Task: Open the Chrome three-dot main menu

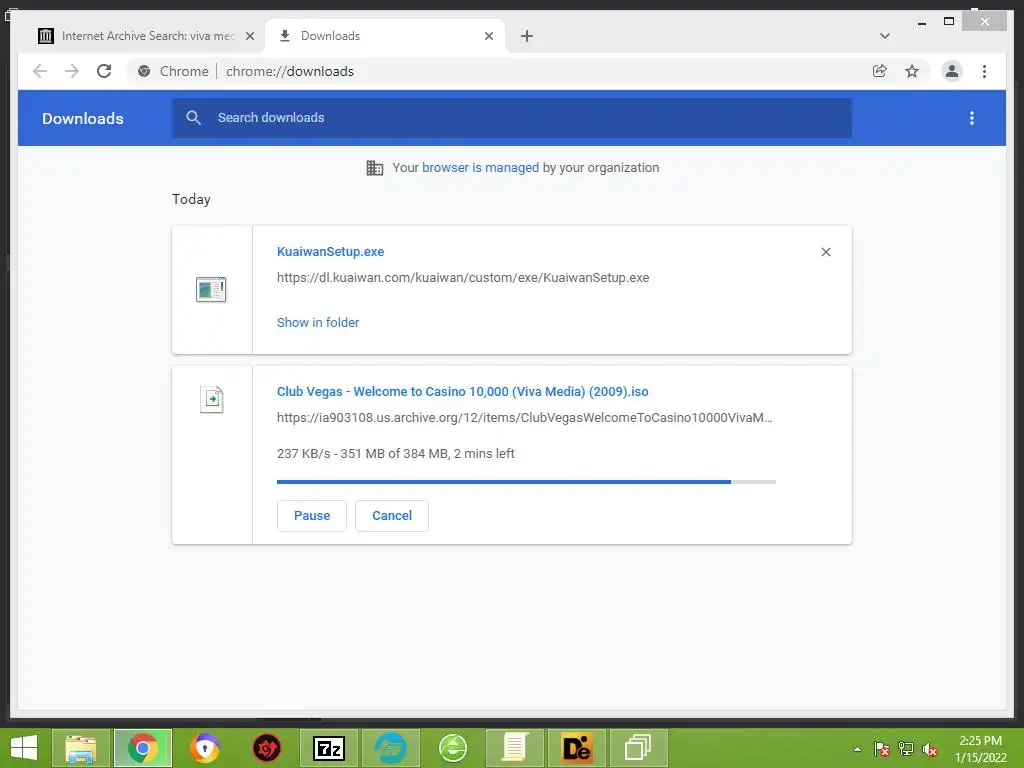Action: coord(984,71)
